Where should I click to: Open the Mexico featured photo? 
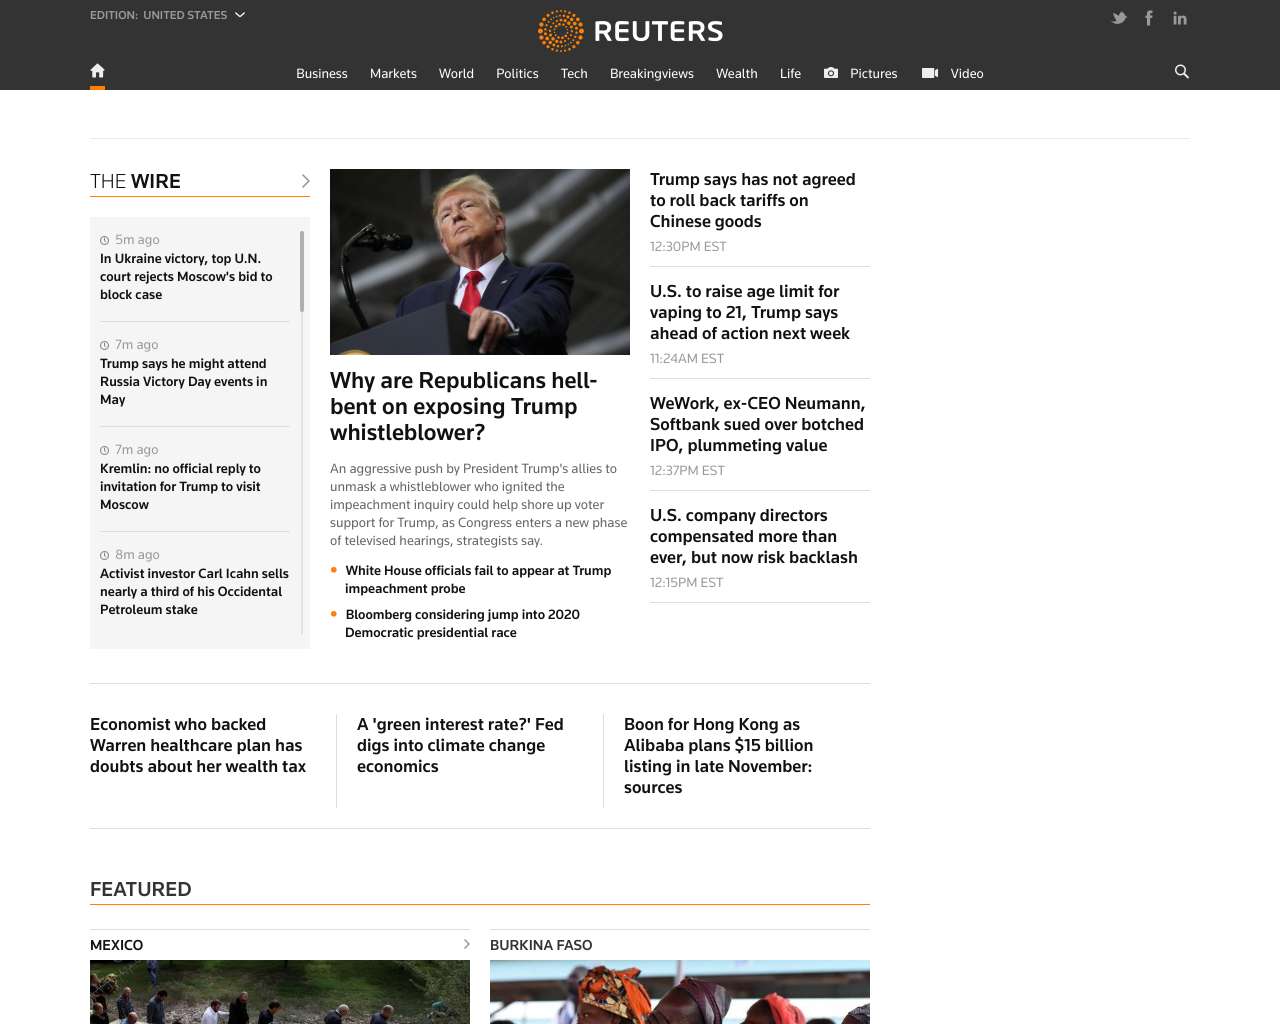280,992
